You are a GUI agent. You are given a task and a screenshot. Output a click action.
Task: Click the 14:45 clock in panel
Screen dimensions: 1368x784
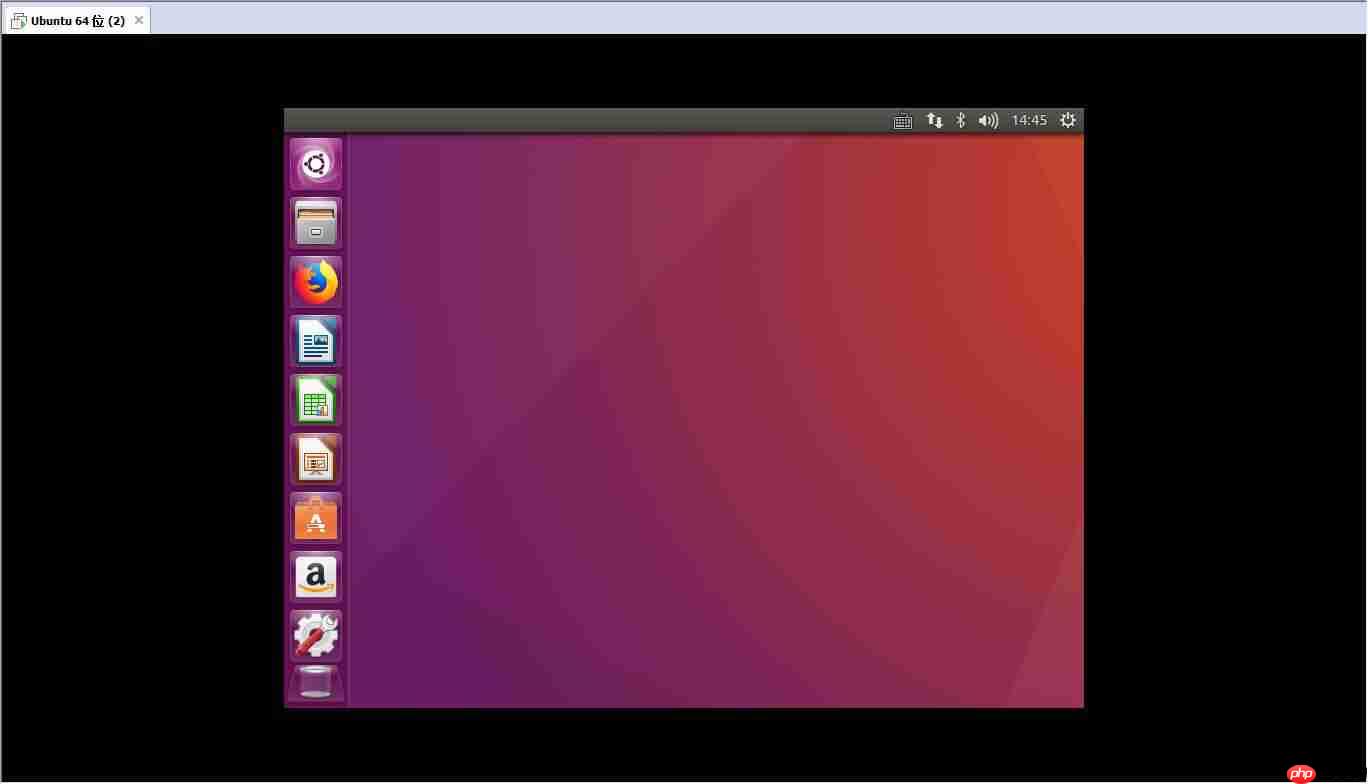1029,121
